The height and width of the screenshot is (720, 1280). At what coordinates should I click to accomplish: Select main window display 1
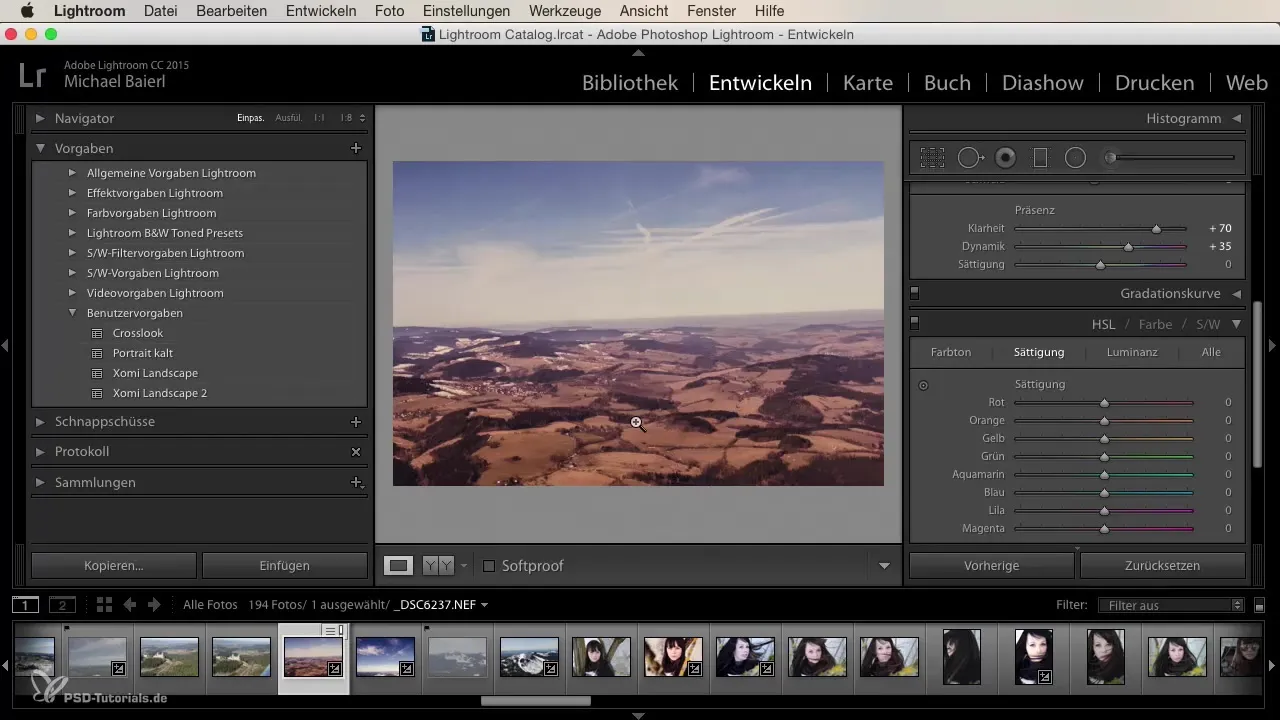click(25, 604)
